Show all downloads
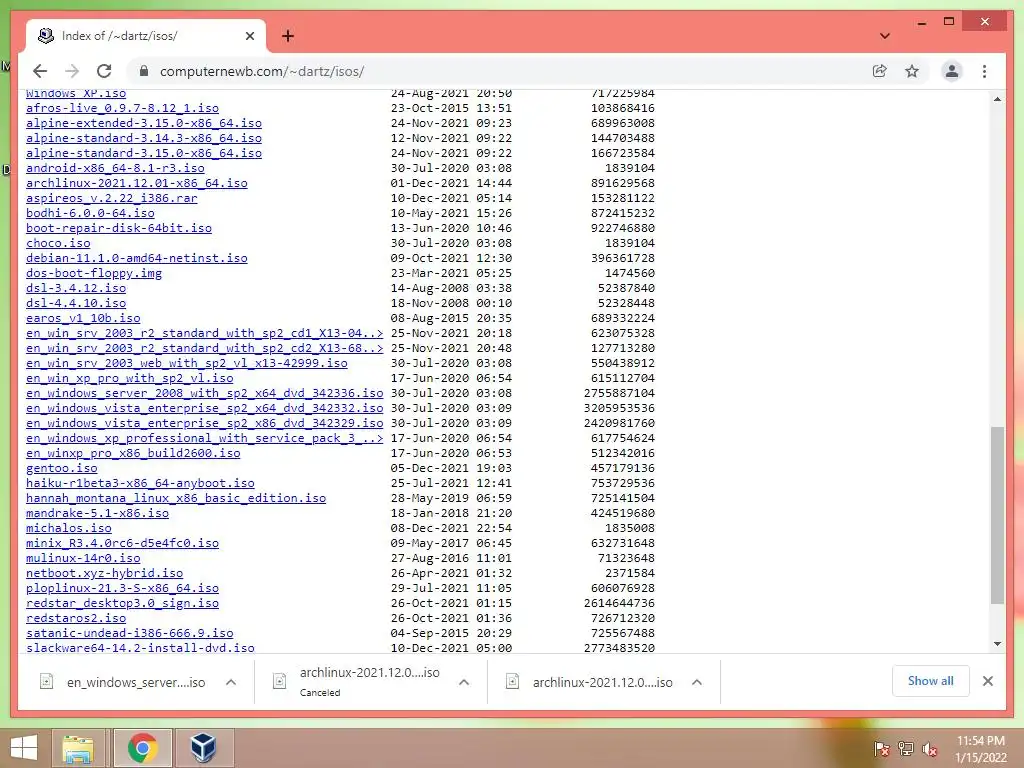Image resolution: width=1024 pixels, height=768 pixels. (x=931, y=681)
